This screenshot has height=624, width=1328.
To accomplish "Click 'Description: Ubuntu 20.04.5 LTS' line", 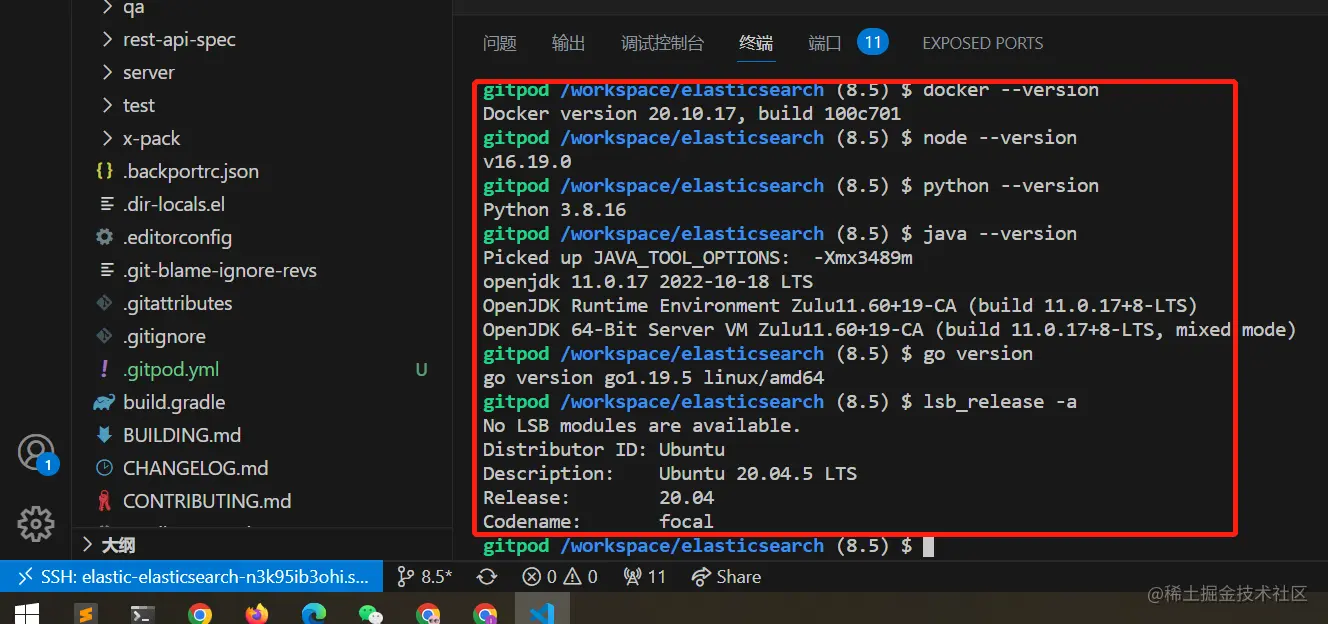I will pyautogui.click(x=670, y=474).
